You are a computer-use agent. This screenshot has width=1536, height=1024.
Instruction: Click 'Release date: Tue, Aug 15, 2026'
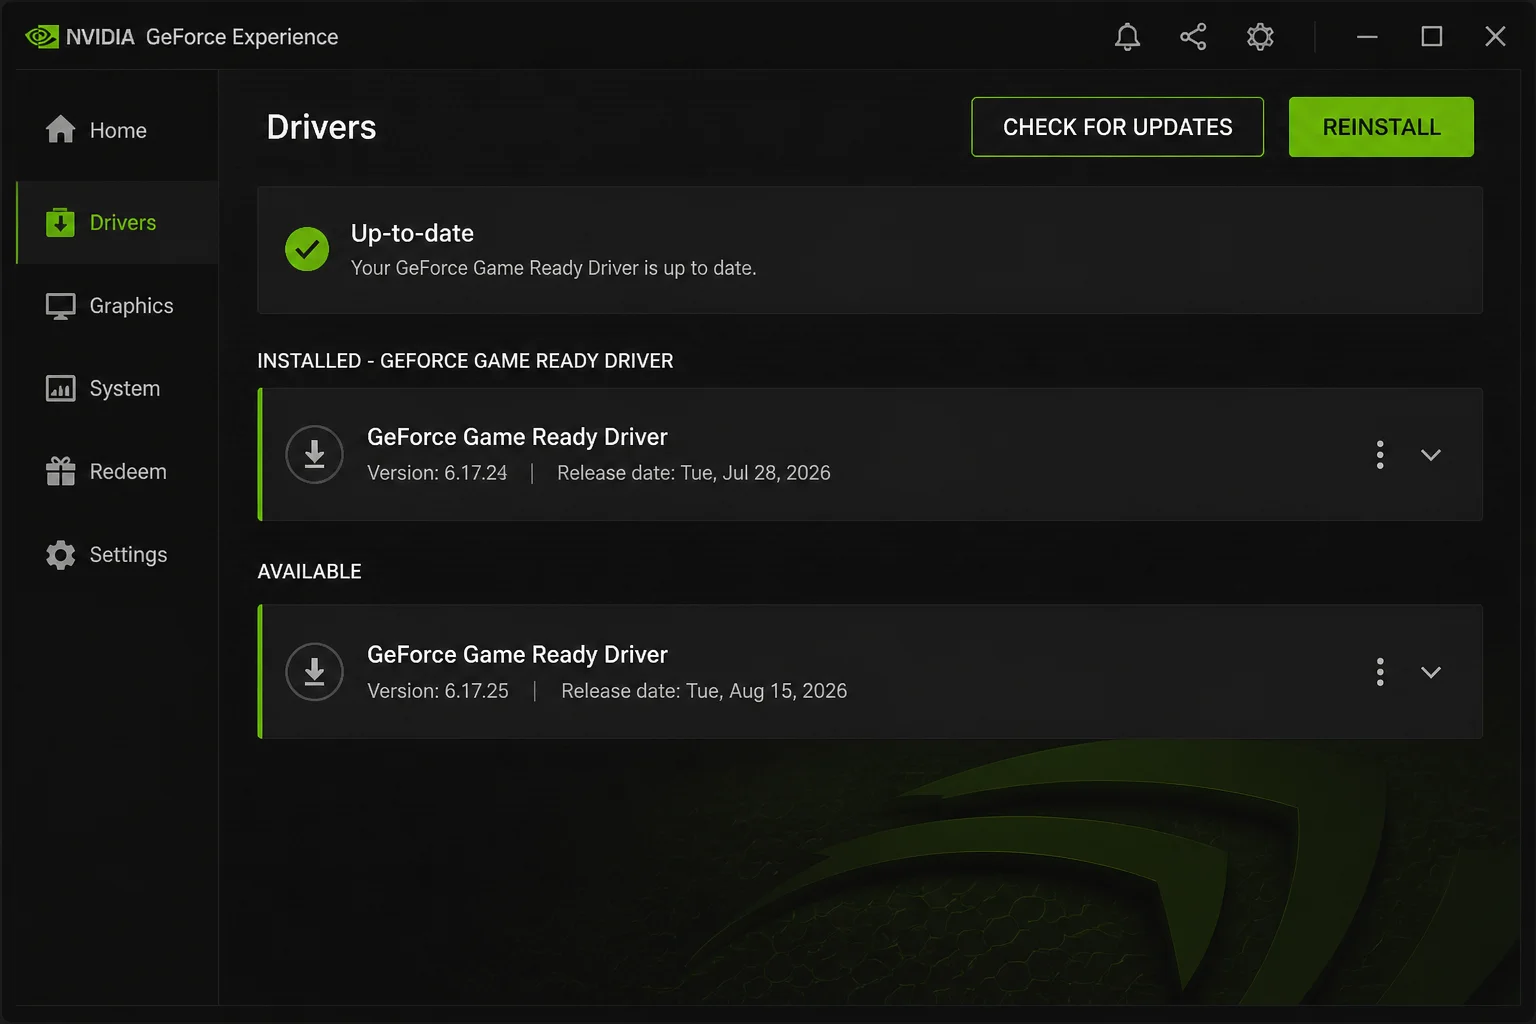tap(704, 691)
